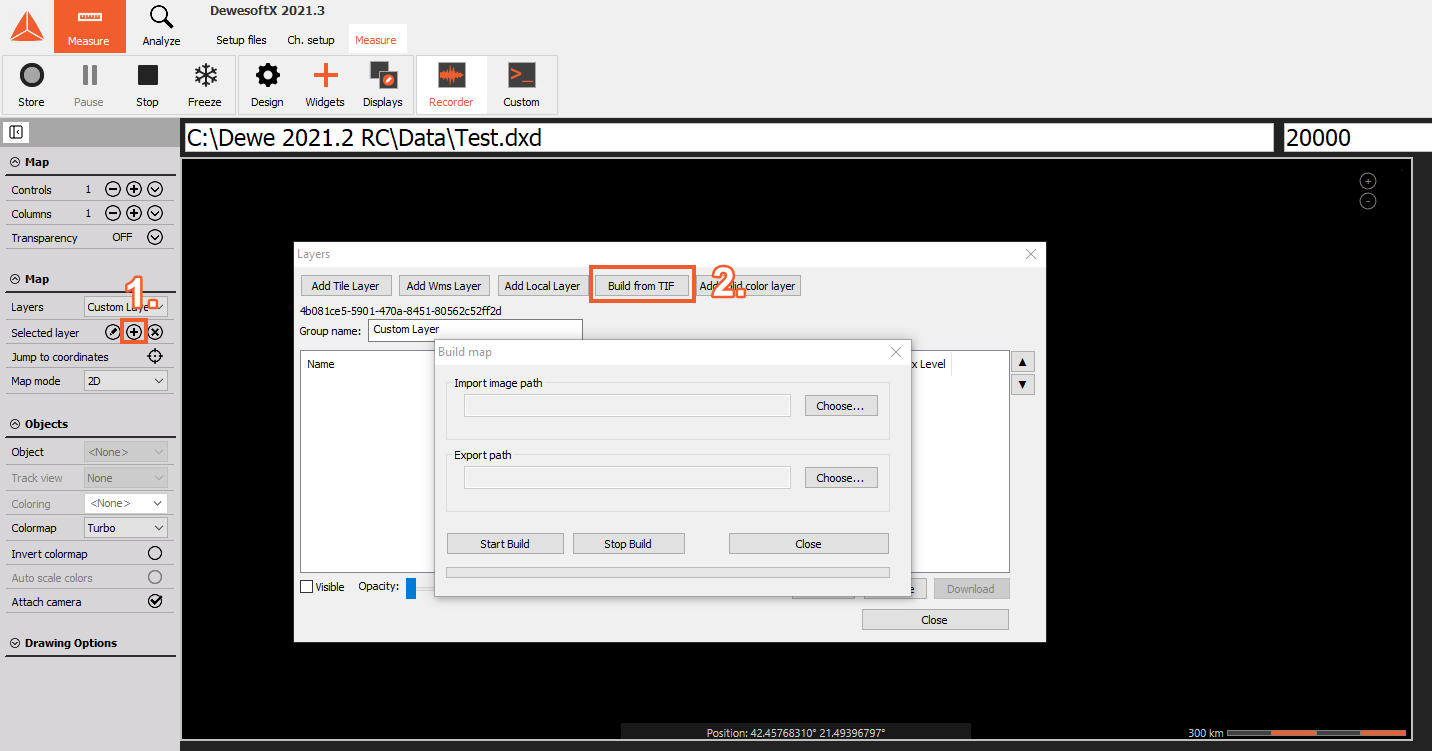Go to Ch. setup tab
This screenshot has width=1432, height=751.
tap(311, 40)
